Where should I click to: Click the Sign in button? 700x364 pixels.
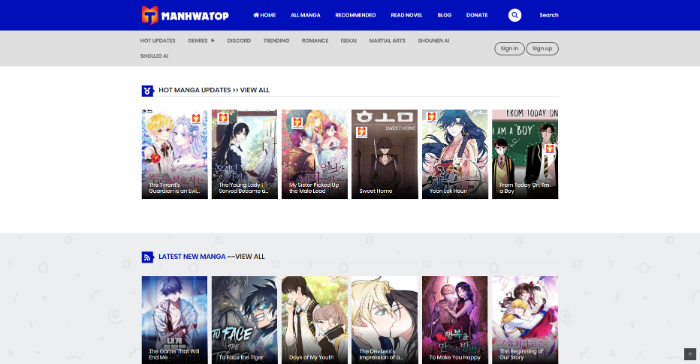[509, 49]
